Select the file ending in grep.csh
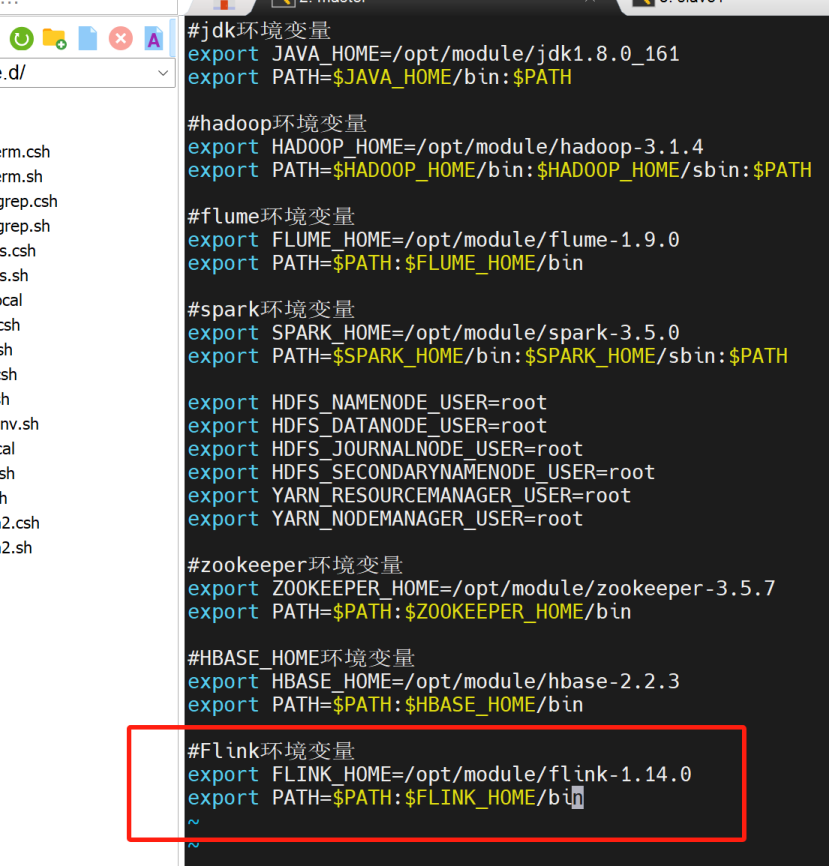Viewport: 829px width, 867px height. 29,202
